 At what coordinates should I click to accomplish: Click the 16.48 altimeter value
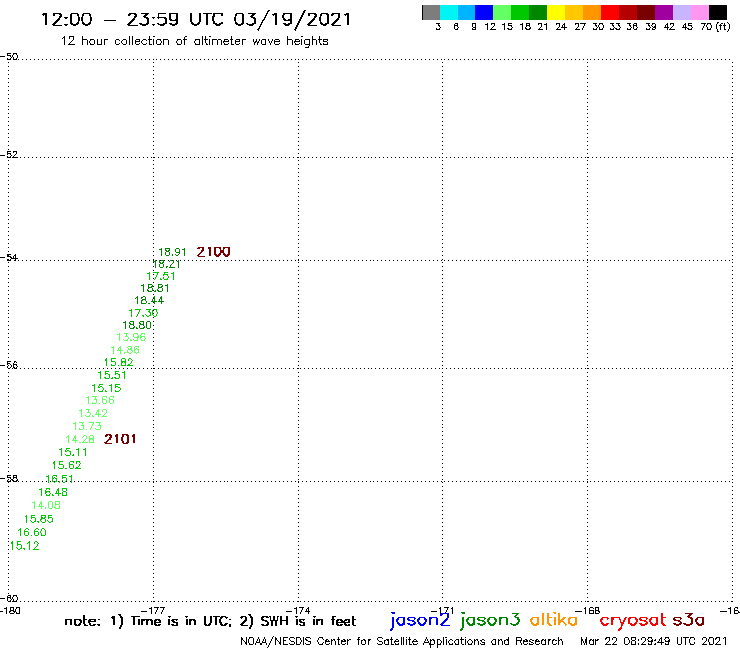coord(53,492)
